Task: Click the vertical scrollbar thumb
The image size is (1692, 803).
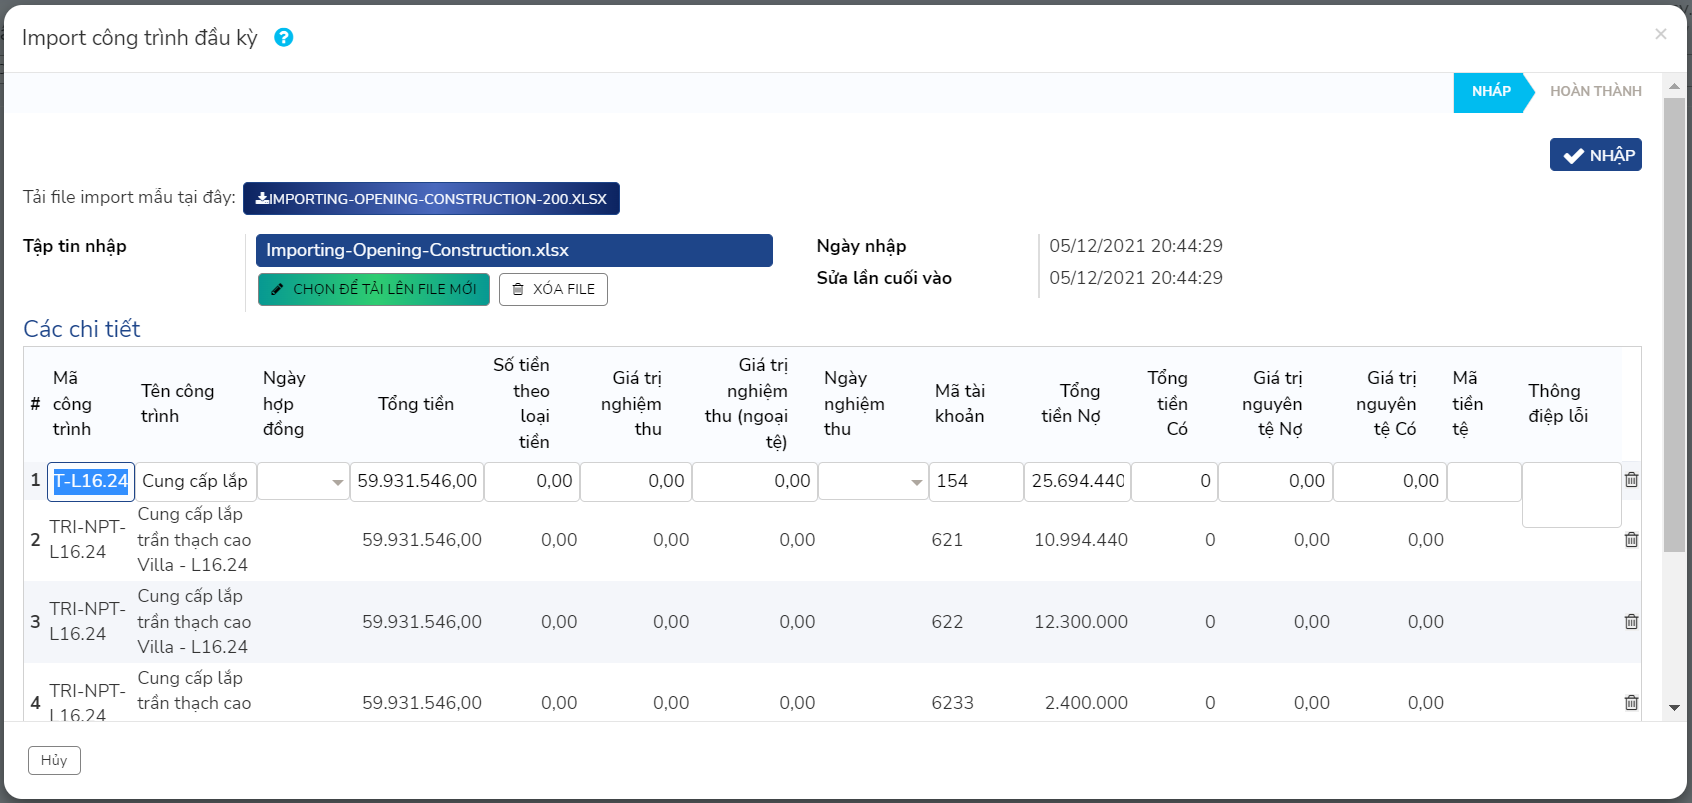Action: click(x=1674, y=325)
